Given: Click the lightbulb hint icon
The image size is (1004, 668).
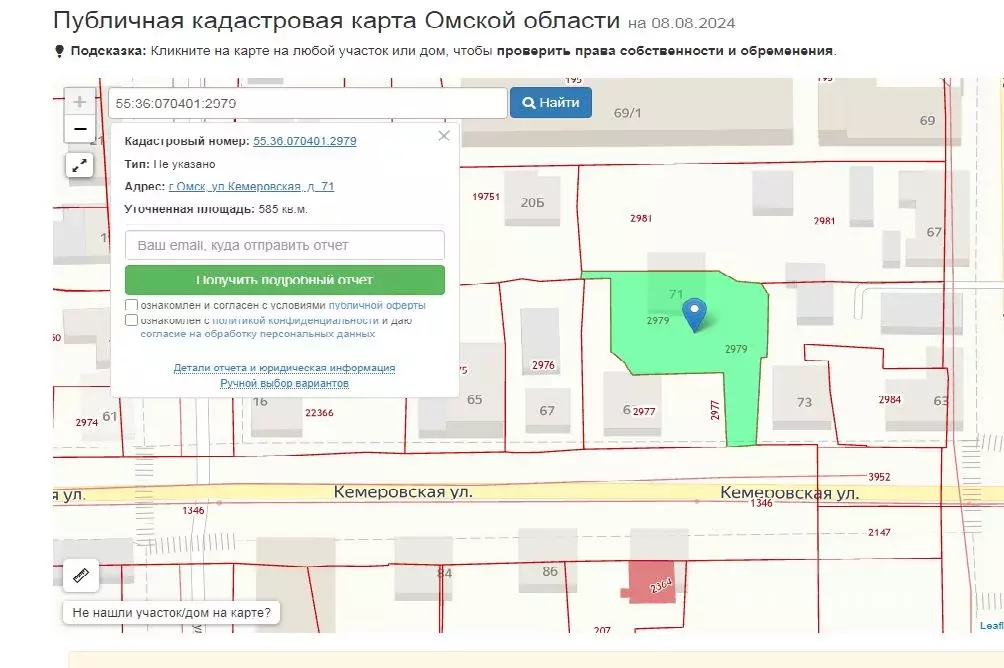Looking at the screenshot, I should click(x=60, y=51).
